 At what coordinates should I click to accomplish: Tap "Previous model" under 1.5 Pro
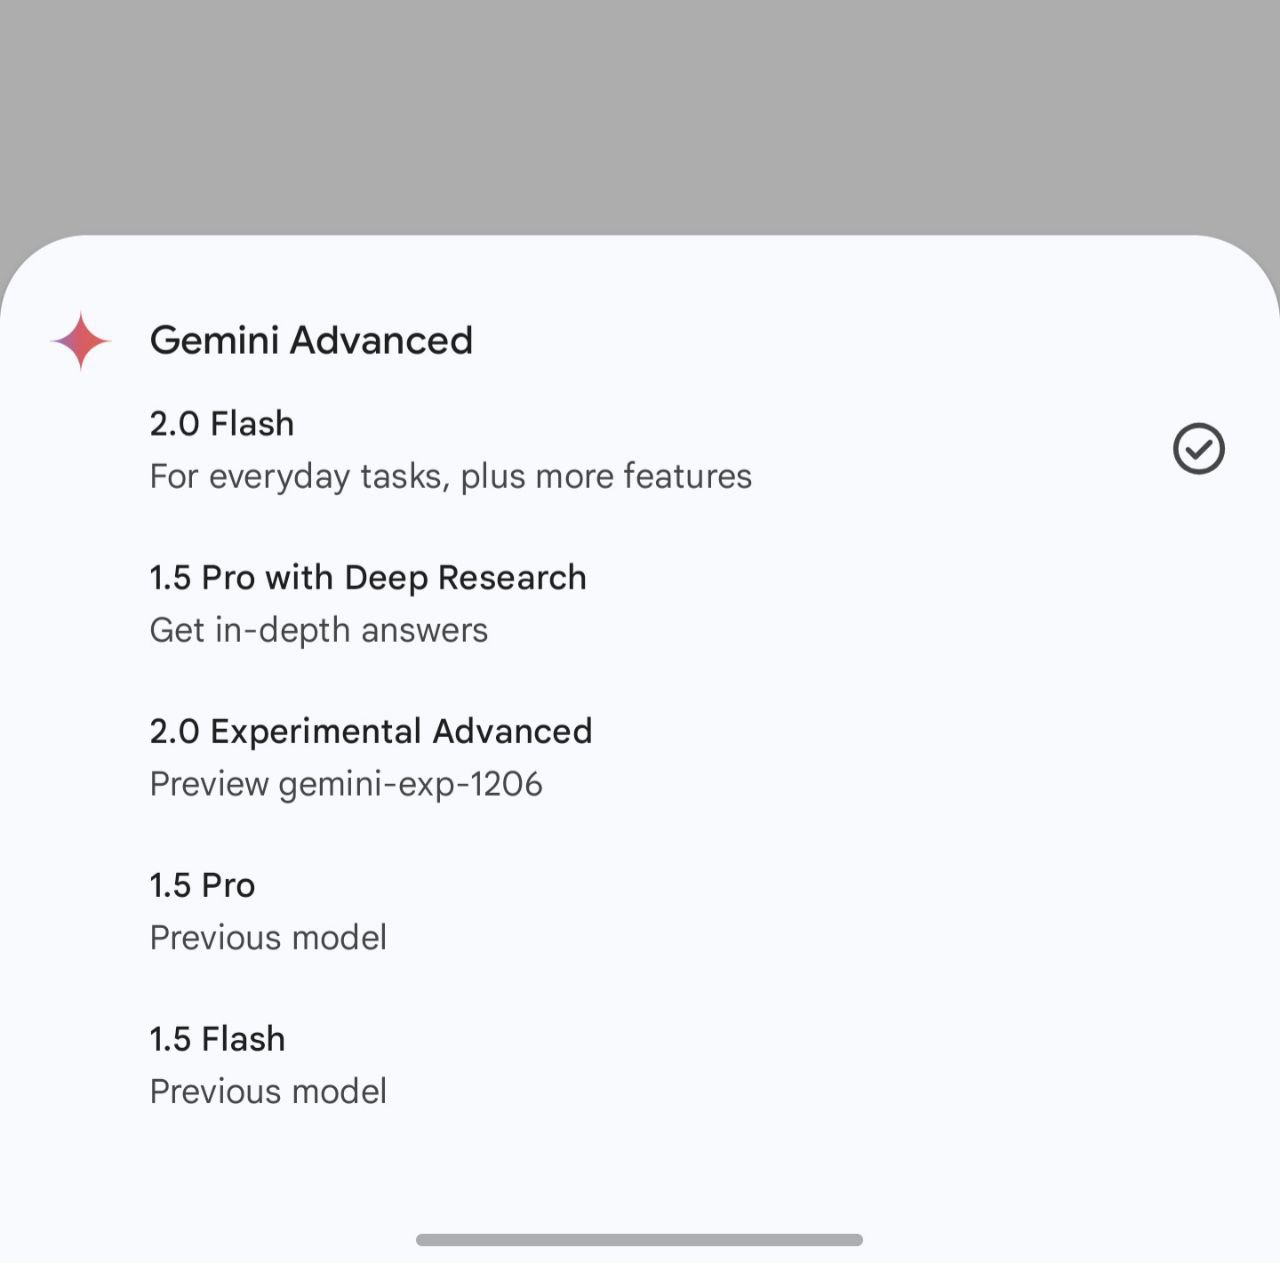click(x=267, y=938)
